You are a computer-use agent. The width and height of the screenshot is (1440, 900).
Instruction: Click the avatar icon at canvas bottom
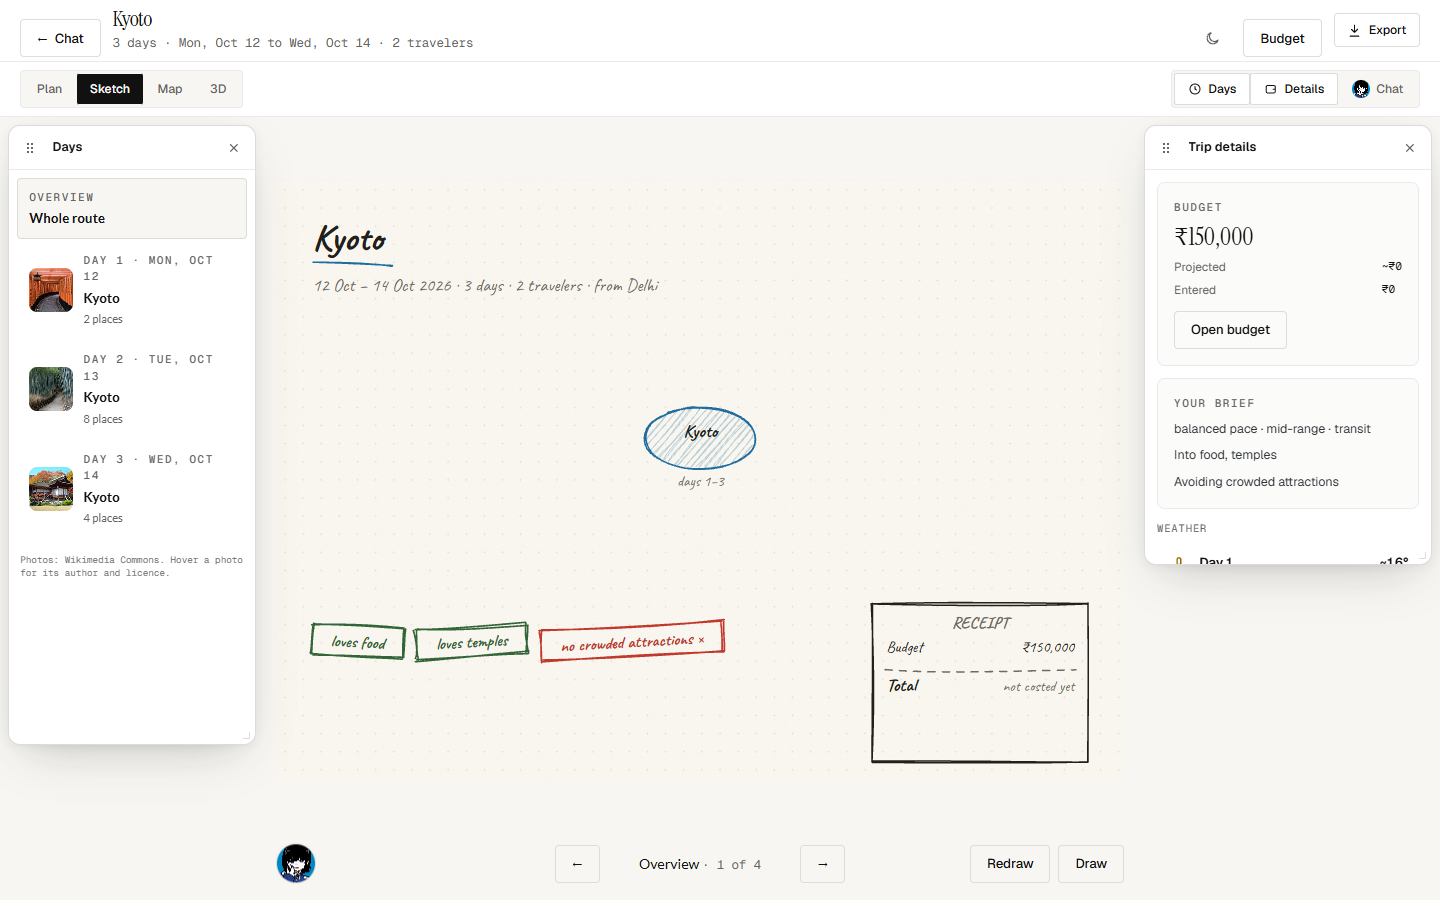point(296,863)
